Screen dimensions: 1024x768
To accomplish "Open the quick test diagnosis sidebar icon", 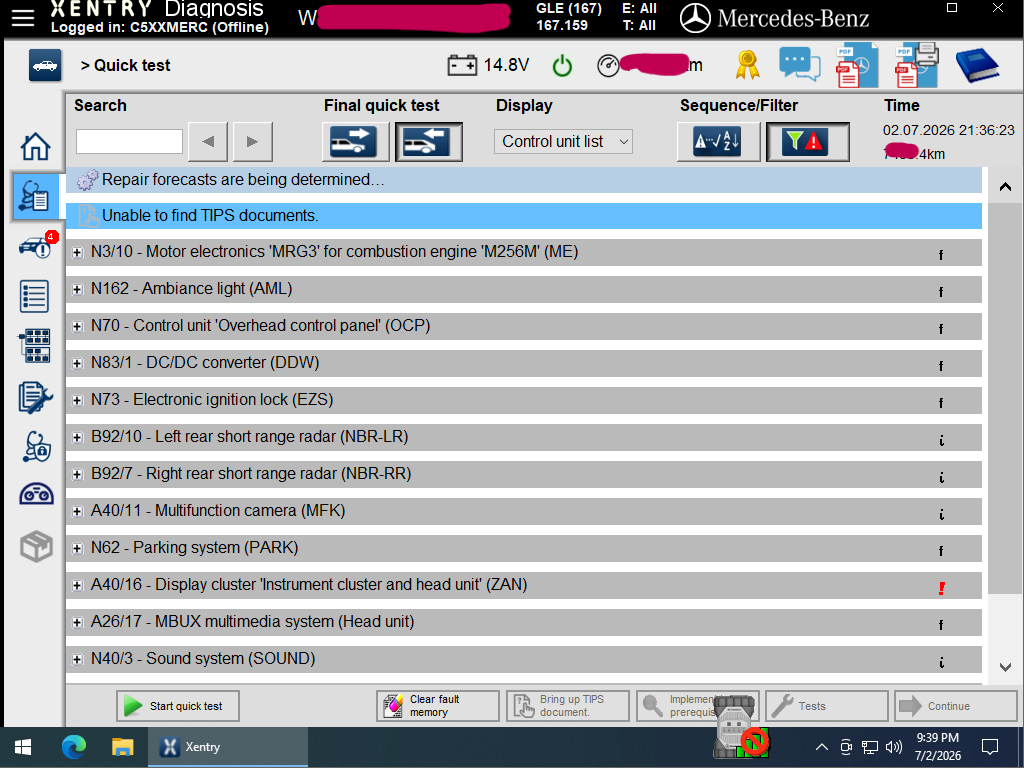I will click(36, 197).
